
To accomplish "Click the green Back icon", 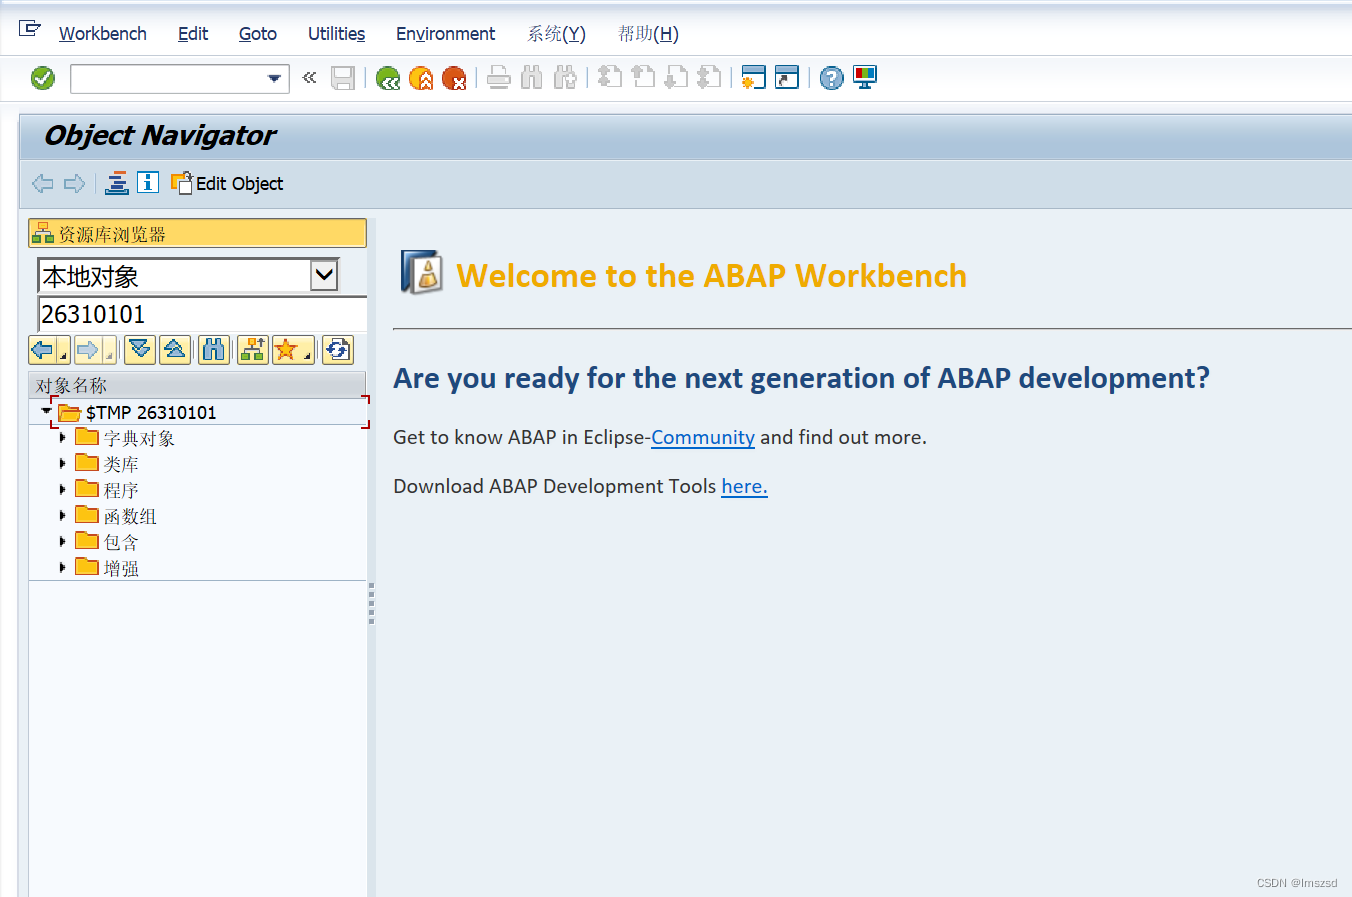I will (388, 78).
